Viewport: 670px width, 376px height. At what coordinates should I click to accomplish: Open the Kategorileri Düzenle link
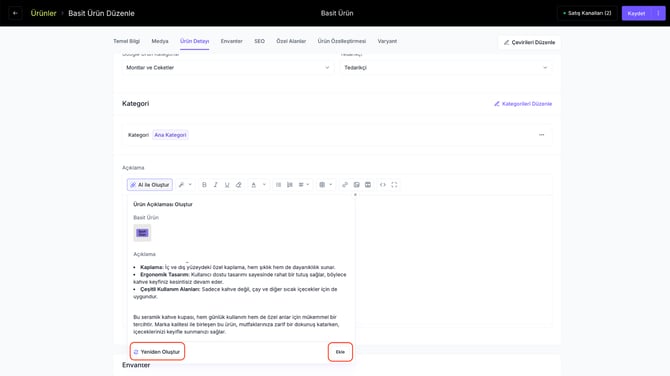(x=523, y=104)
